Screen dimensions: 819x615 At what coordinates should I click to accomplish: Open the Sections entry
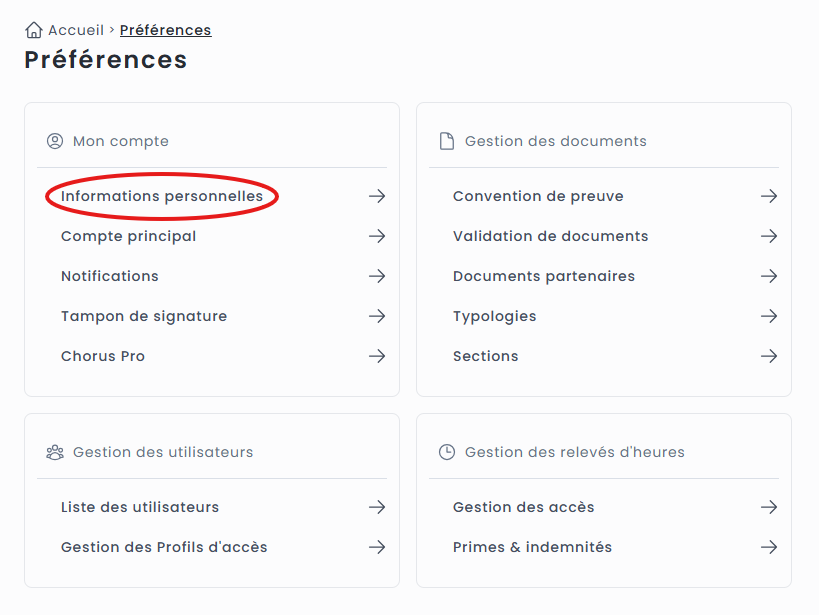point(485,356)
